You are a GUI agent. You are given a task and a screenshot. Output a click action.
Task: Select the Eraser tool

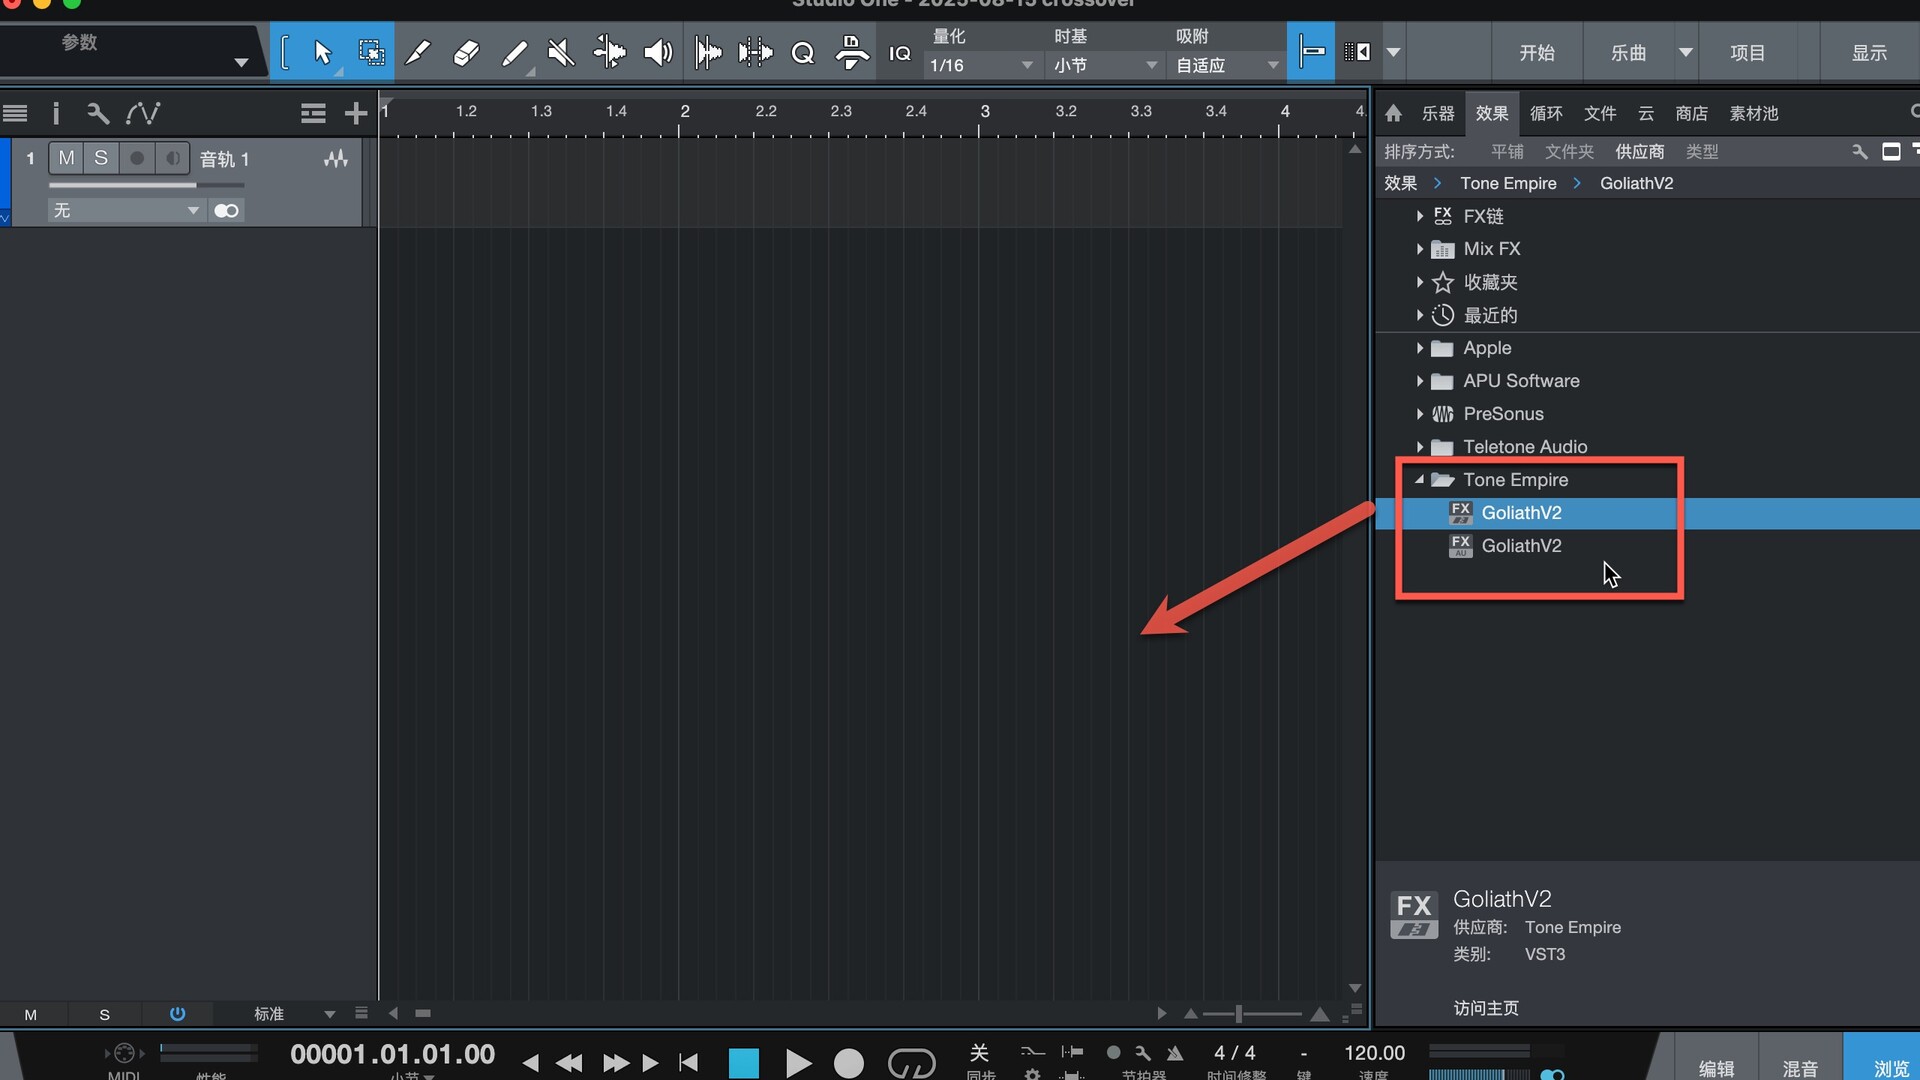[x=466, y=52]
